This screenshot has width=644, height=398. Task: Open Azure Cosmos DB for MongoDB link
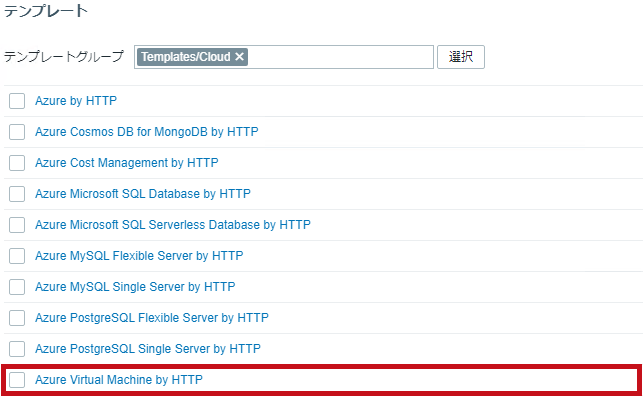147,132
